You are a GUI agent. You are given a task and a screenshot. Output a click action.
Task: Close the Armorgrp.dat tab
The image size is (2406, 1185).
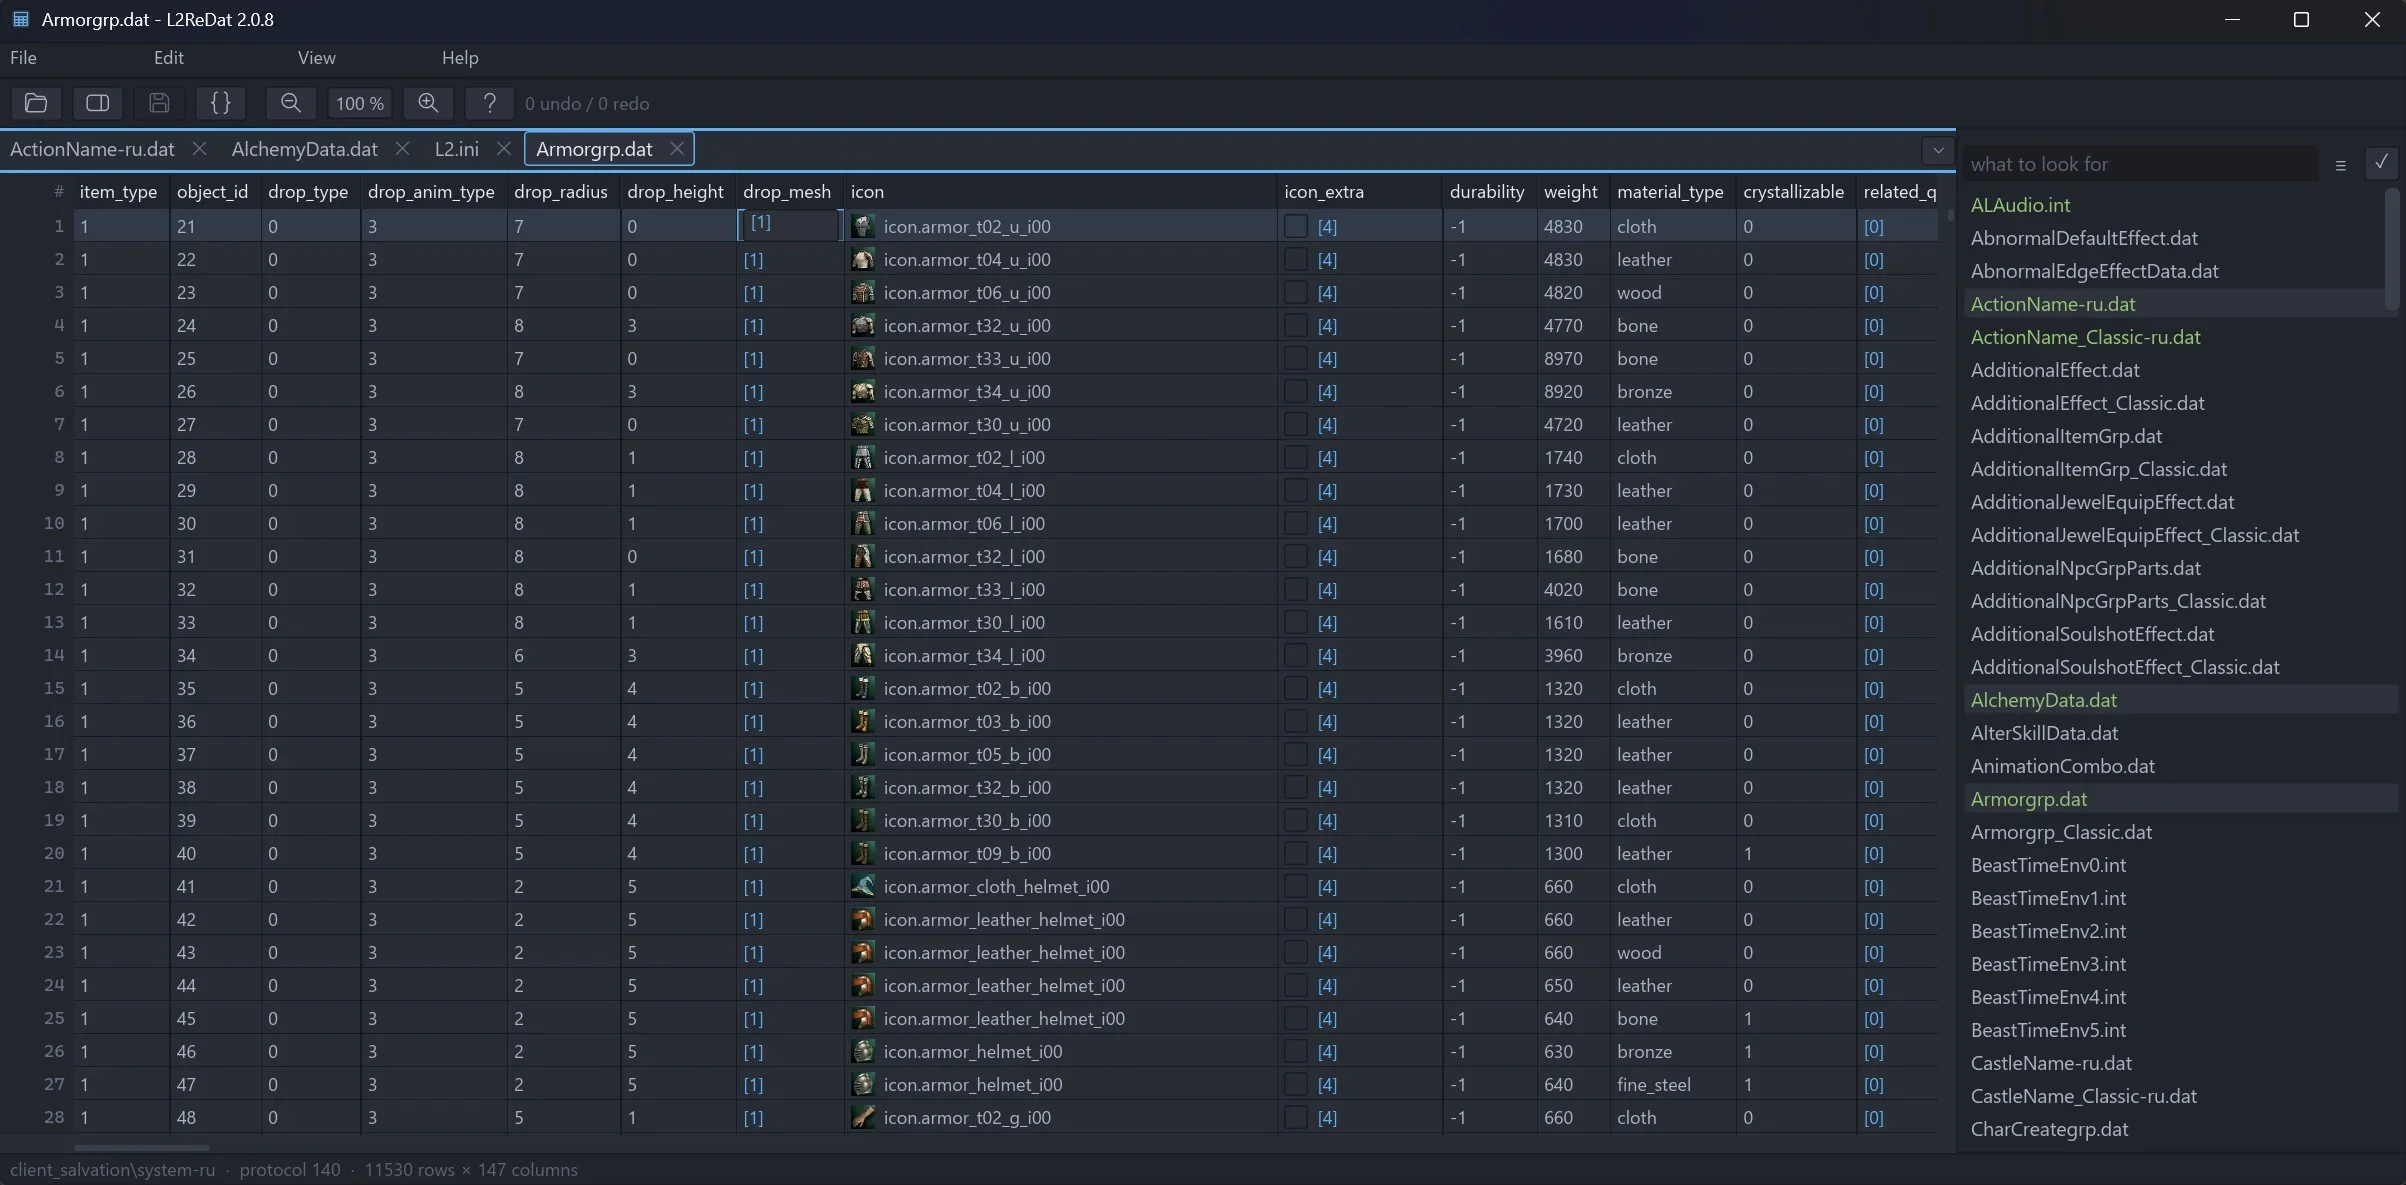click(677, 149)
